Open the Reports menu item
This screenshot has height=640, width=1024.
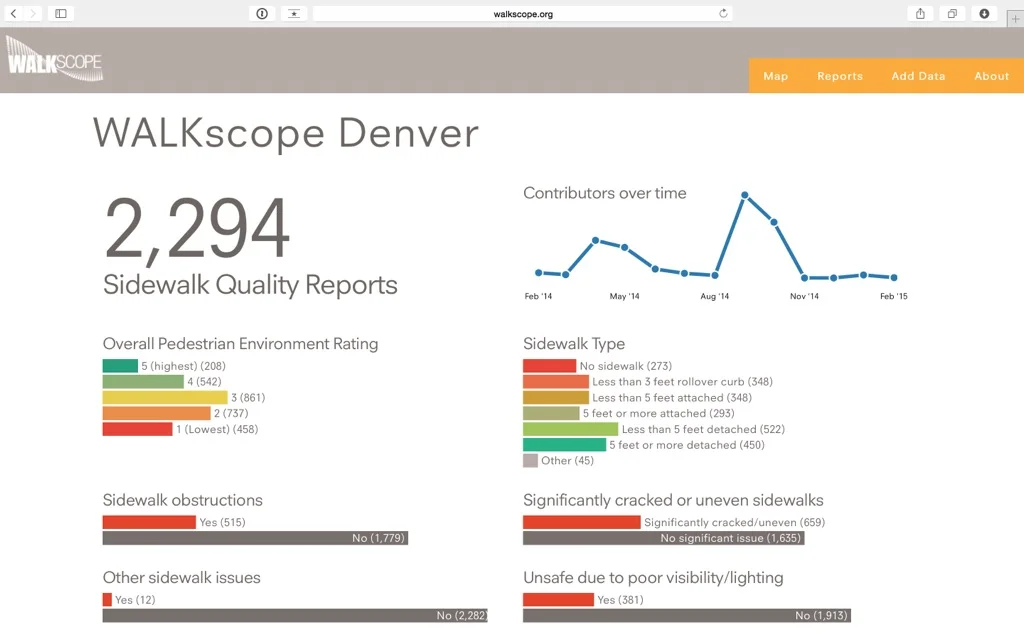(840, 76)
